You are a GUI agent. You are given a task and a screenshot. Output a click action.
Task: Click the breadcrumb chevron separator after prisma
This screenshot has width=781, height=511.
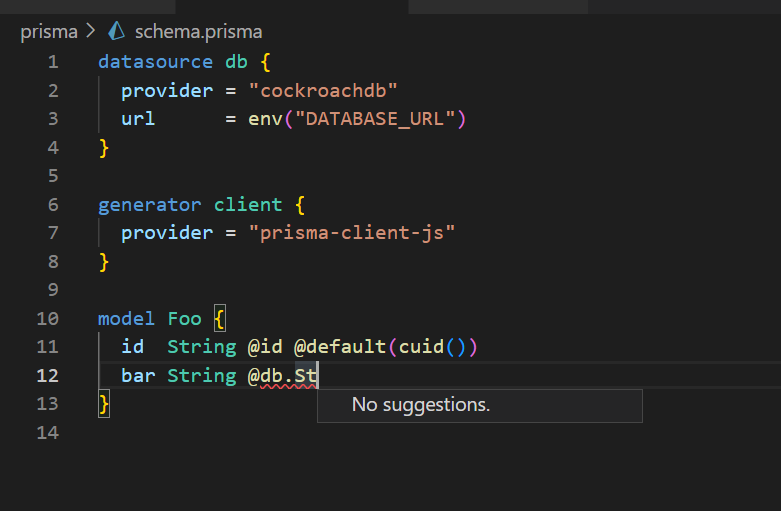[x=91, y=31]
